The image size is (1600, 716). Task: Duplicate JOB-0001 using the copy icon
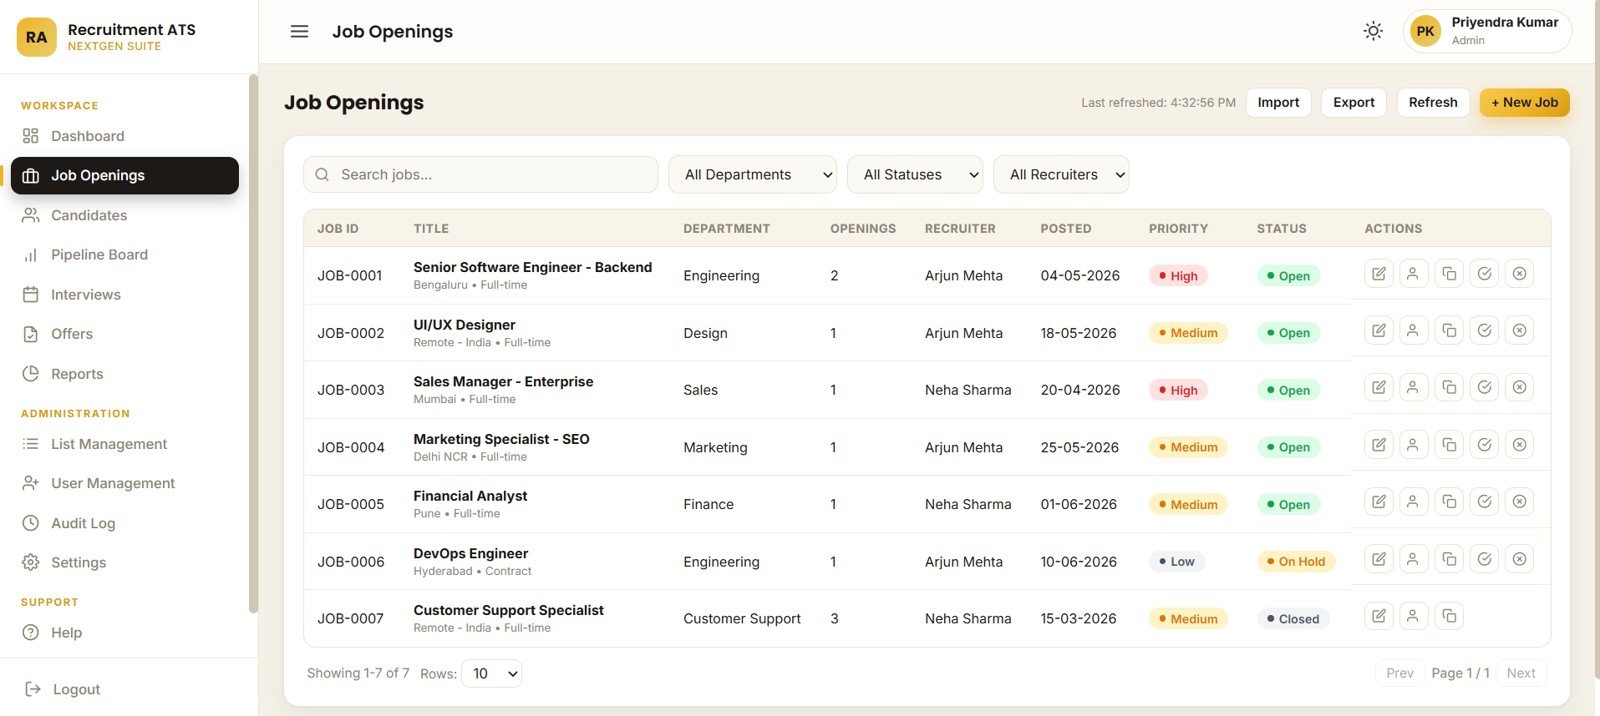(1449, 274)
